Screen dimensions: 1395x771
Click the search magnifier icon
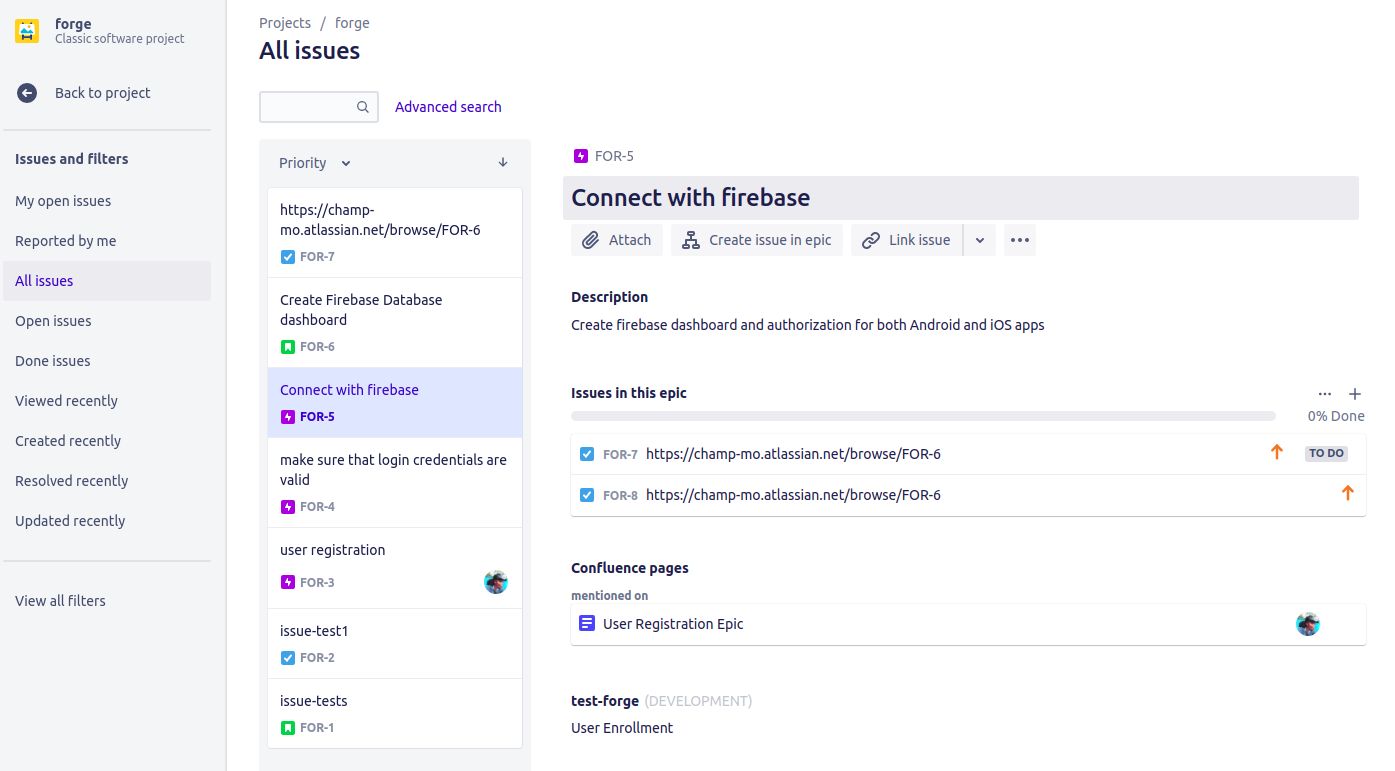pyautogui.click(x=363, y=107)
